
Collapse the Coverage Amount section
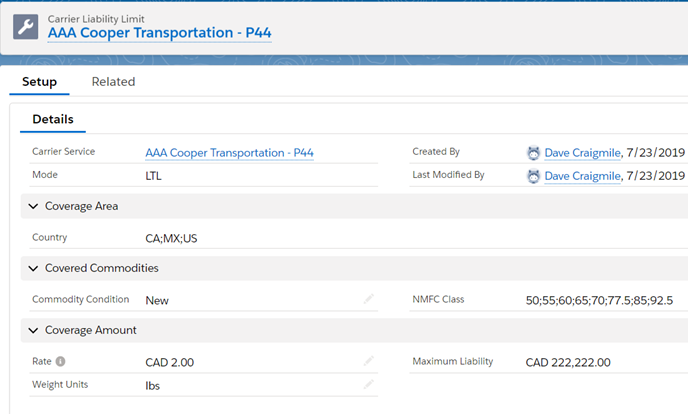[x=33, y=330]
